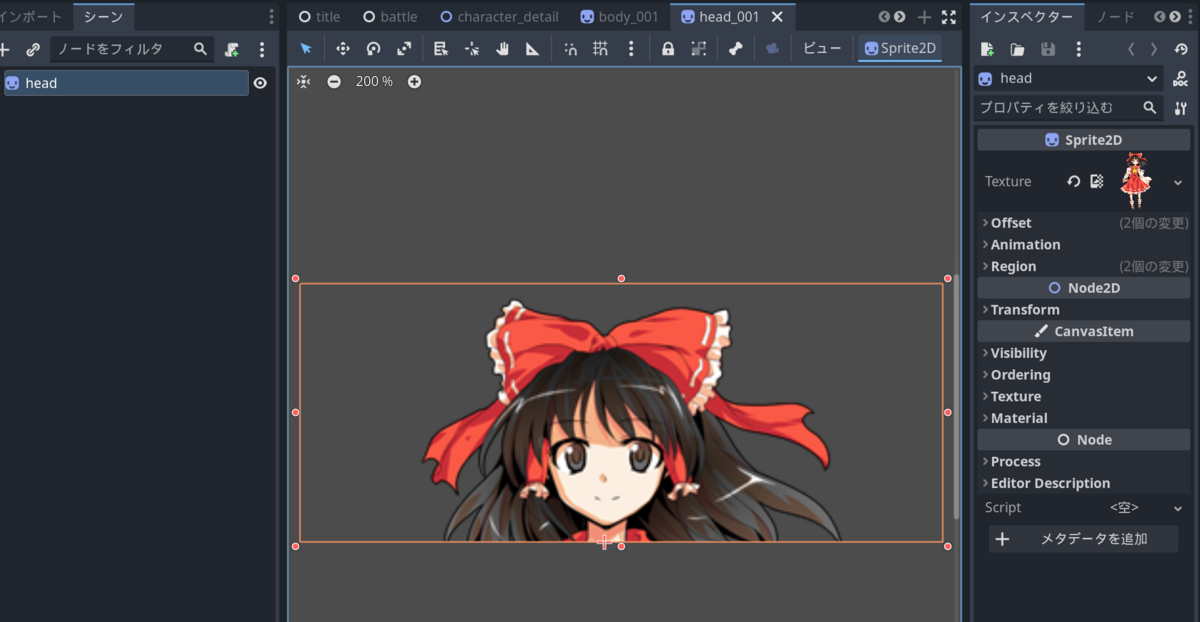
Task: Activate the Scale Mode tool
Action: [404, 48]
